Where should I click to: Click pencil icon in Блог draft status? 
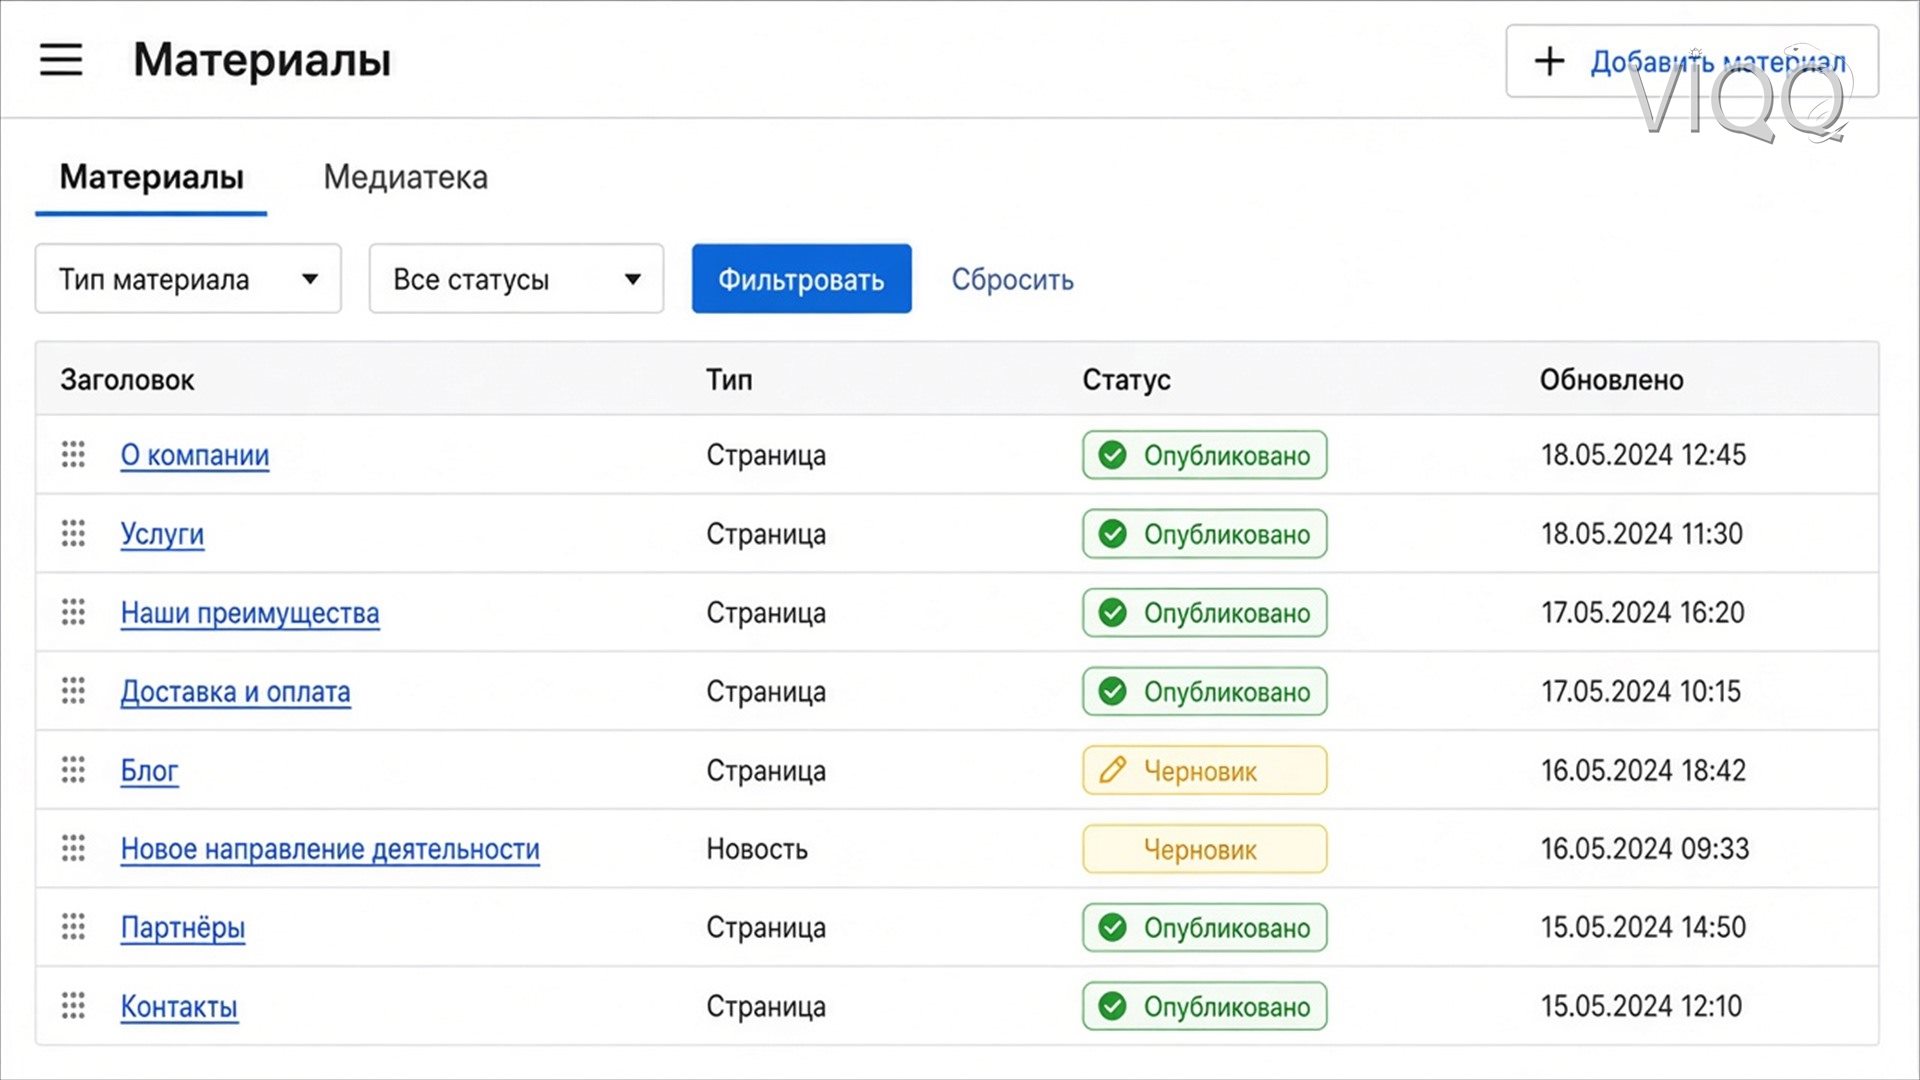pyautogui.click(x=1112, y=770)
